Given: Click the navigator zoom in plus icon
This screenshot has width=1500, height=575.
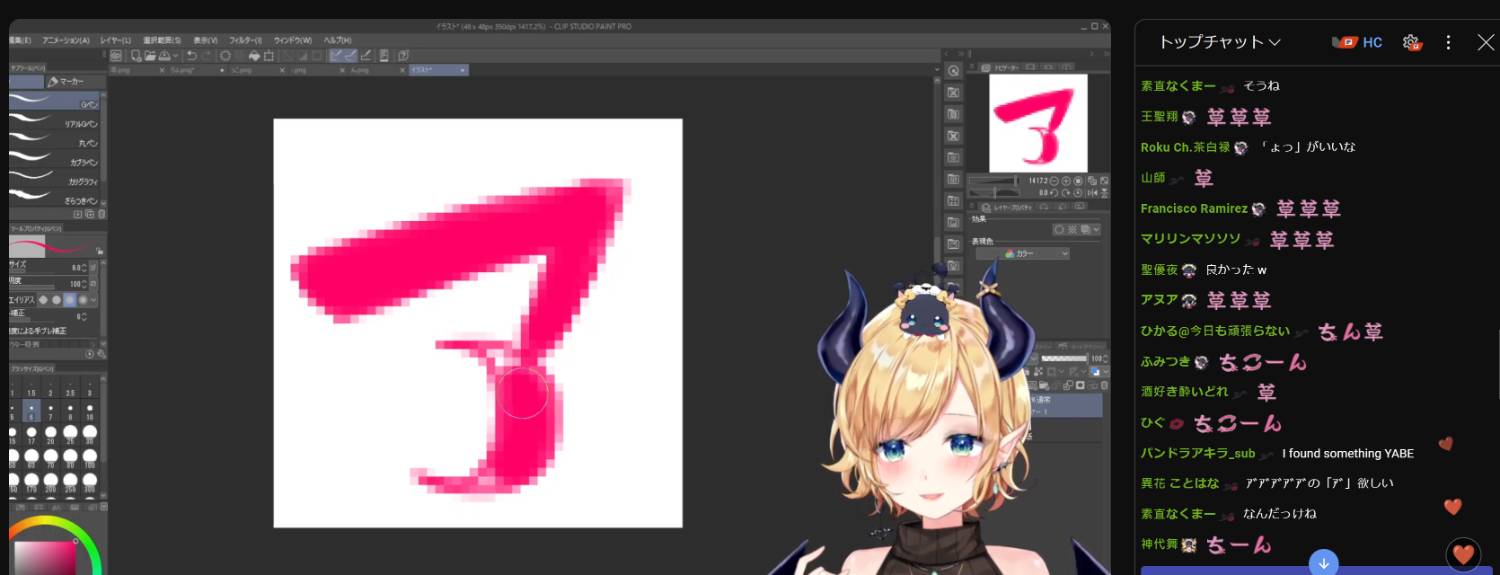Looking at the screenshot, I should pyautogui.click(x=1065, y=180).
